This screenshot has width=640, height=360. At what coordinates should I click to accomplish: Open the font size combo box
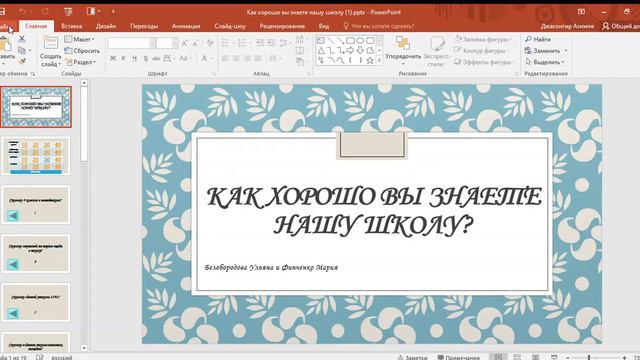pos(167,43)
